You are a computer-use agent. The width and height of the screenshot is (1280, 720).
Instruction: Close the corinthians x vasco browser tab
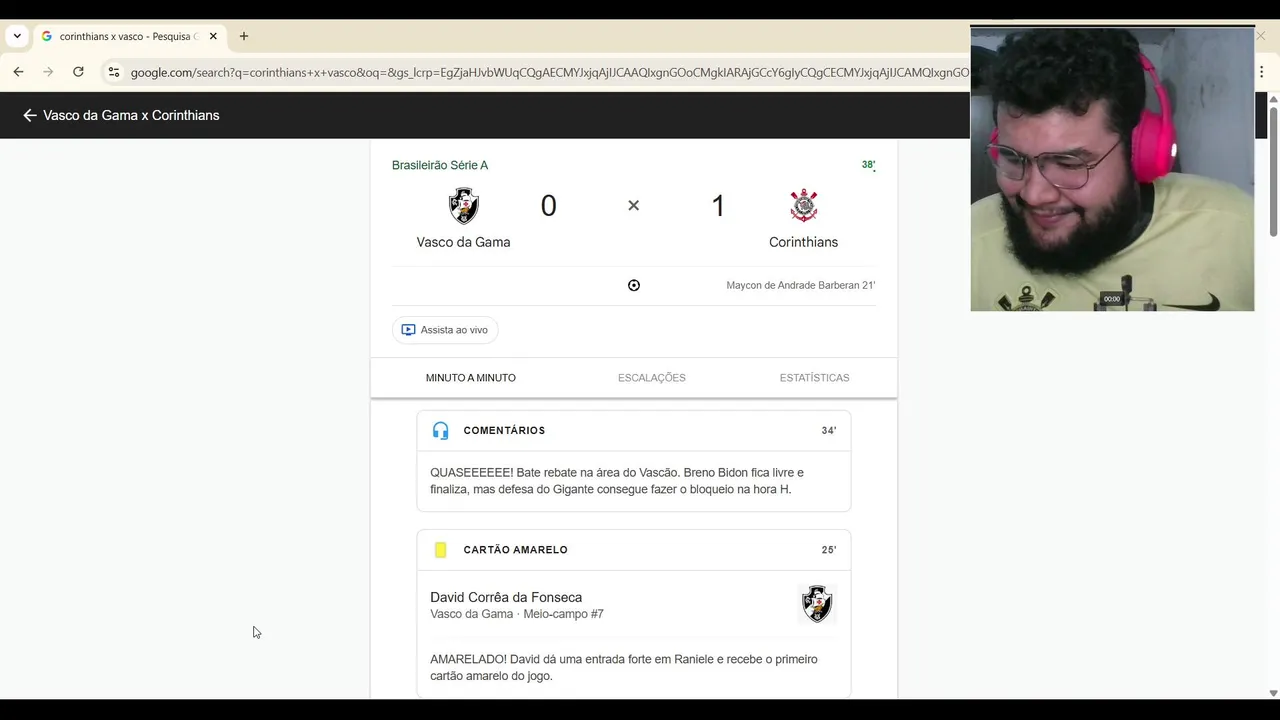[x=213, y=36]
